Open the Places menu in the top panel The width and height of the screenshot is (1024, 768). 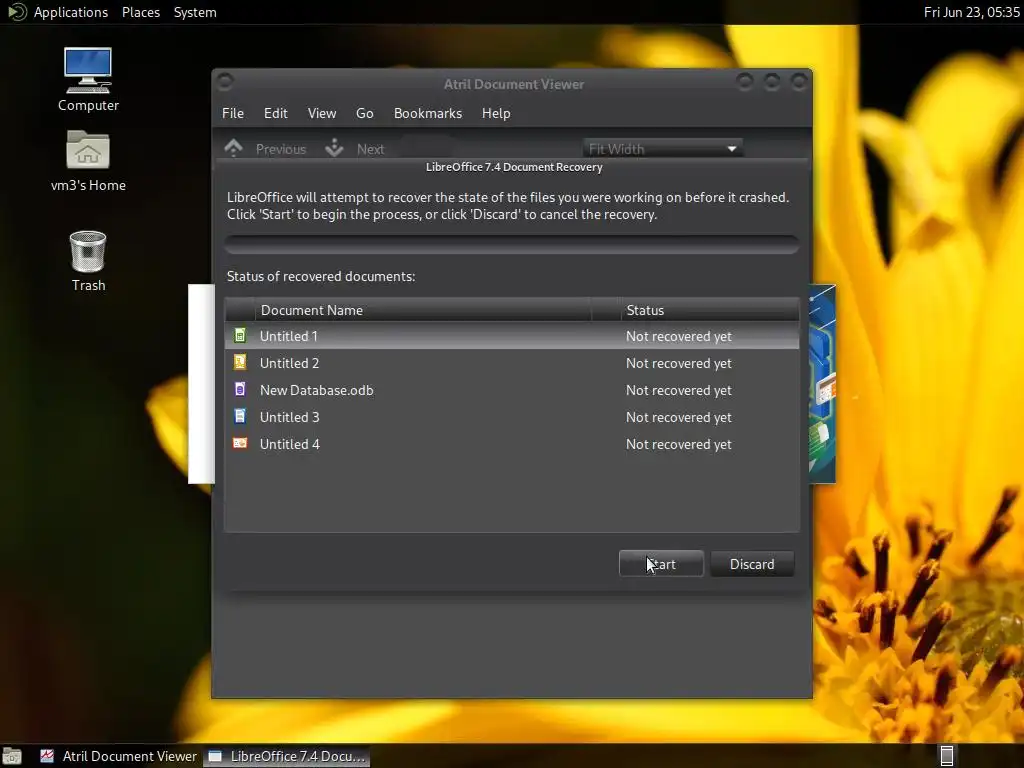pos(141,12)
